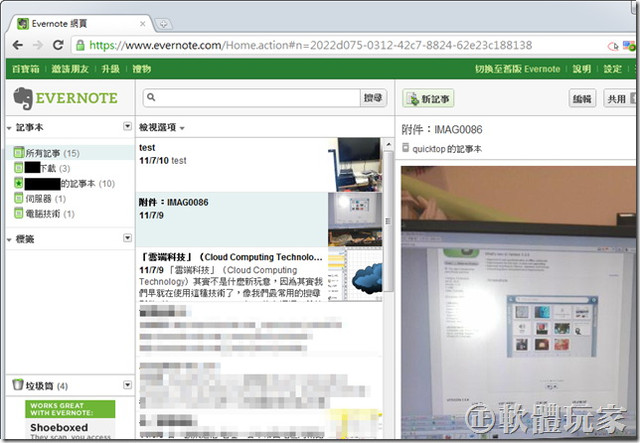The height and width of the screenshot is (443, 640).
Task: Open the 設定 settings link
Action: coord(613,69)
